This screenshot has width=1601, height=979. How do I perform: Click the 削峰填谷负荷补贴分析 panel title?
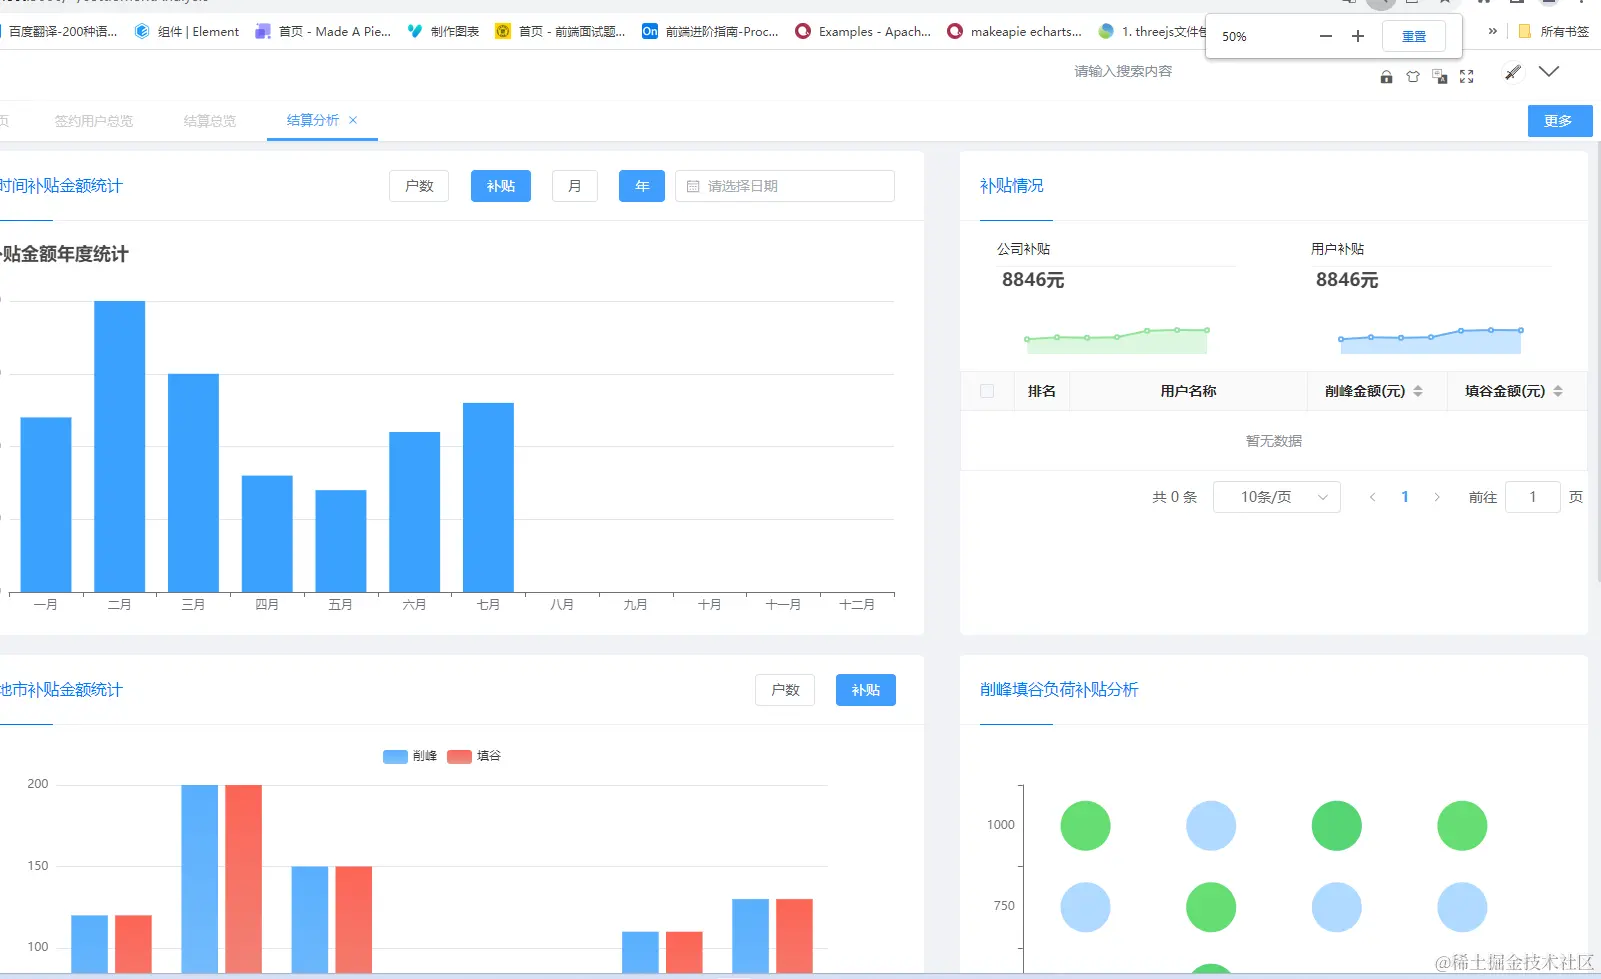1059,690
